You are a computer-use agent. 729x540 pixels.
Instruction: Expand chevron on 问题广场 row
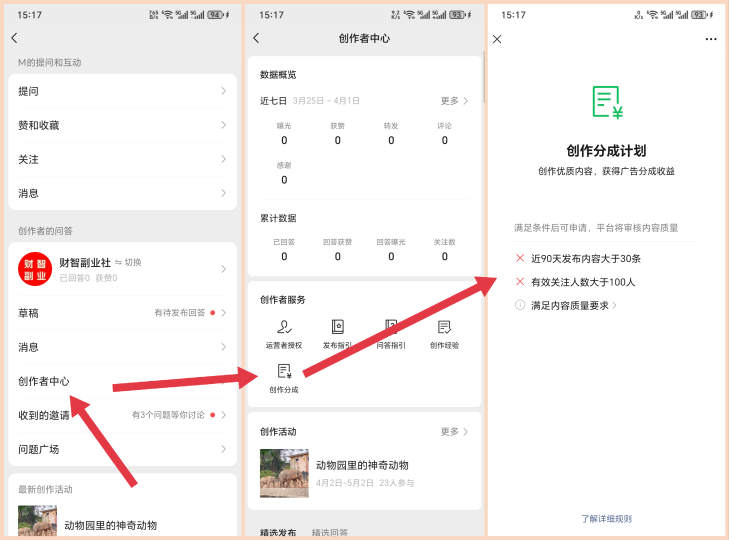pos(224,449)
